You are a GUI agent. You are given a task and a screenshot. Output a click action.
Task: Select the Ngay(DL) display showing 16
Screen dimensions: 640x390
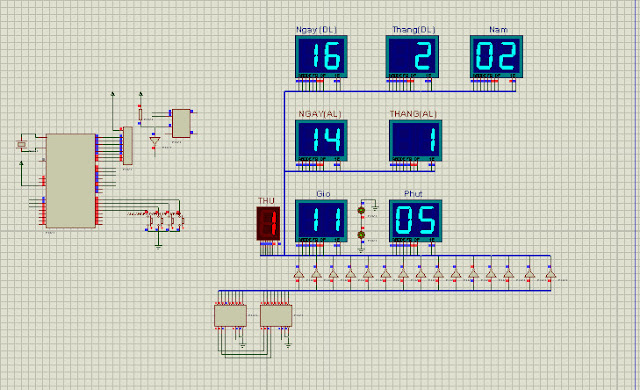[x=321, y=56]
